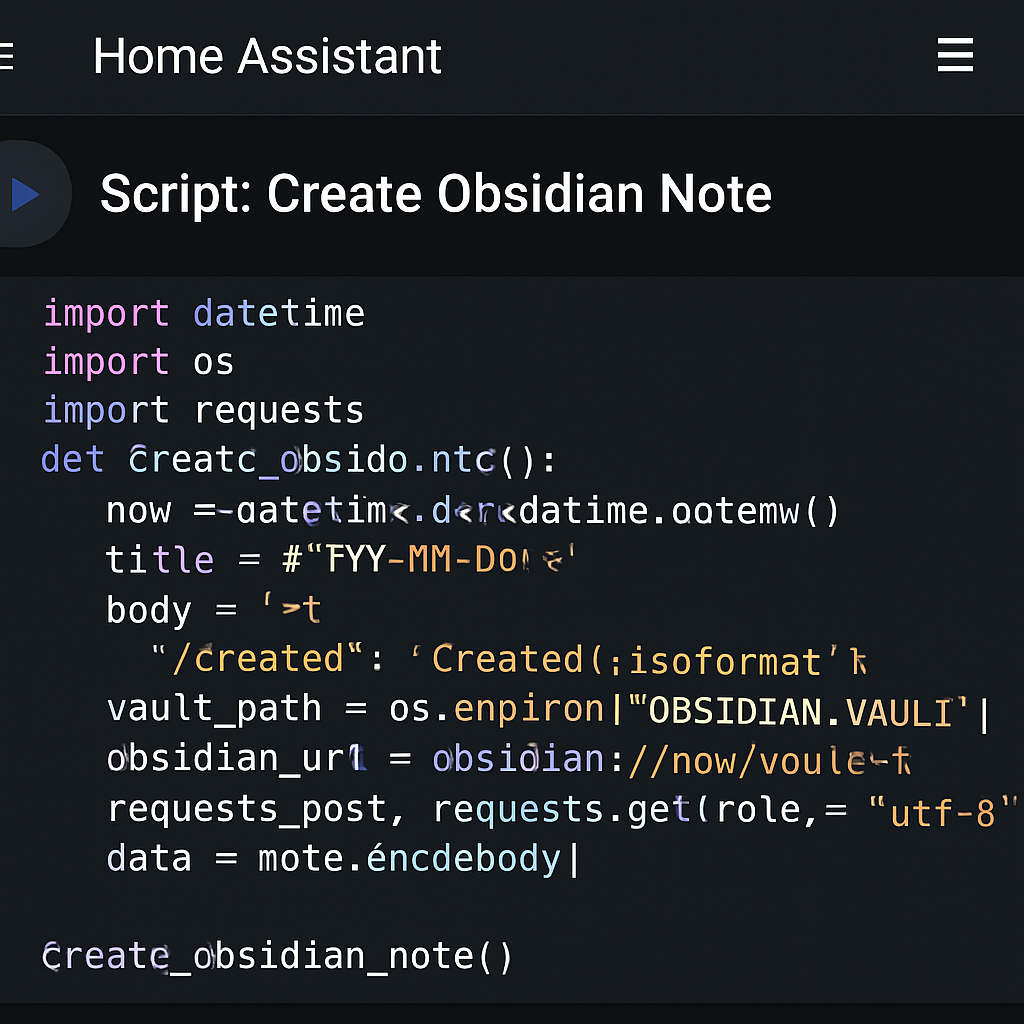Click the Home Assistant header title
This screenshot has height=1024, width=1024.
267,56
